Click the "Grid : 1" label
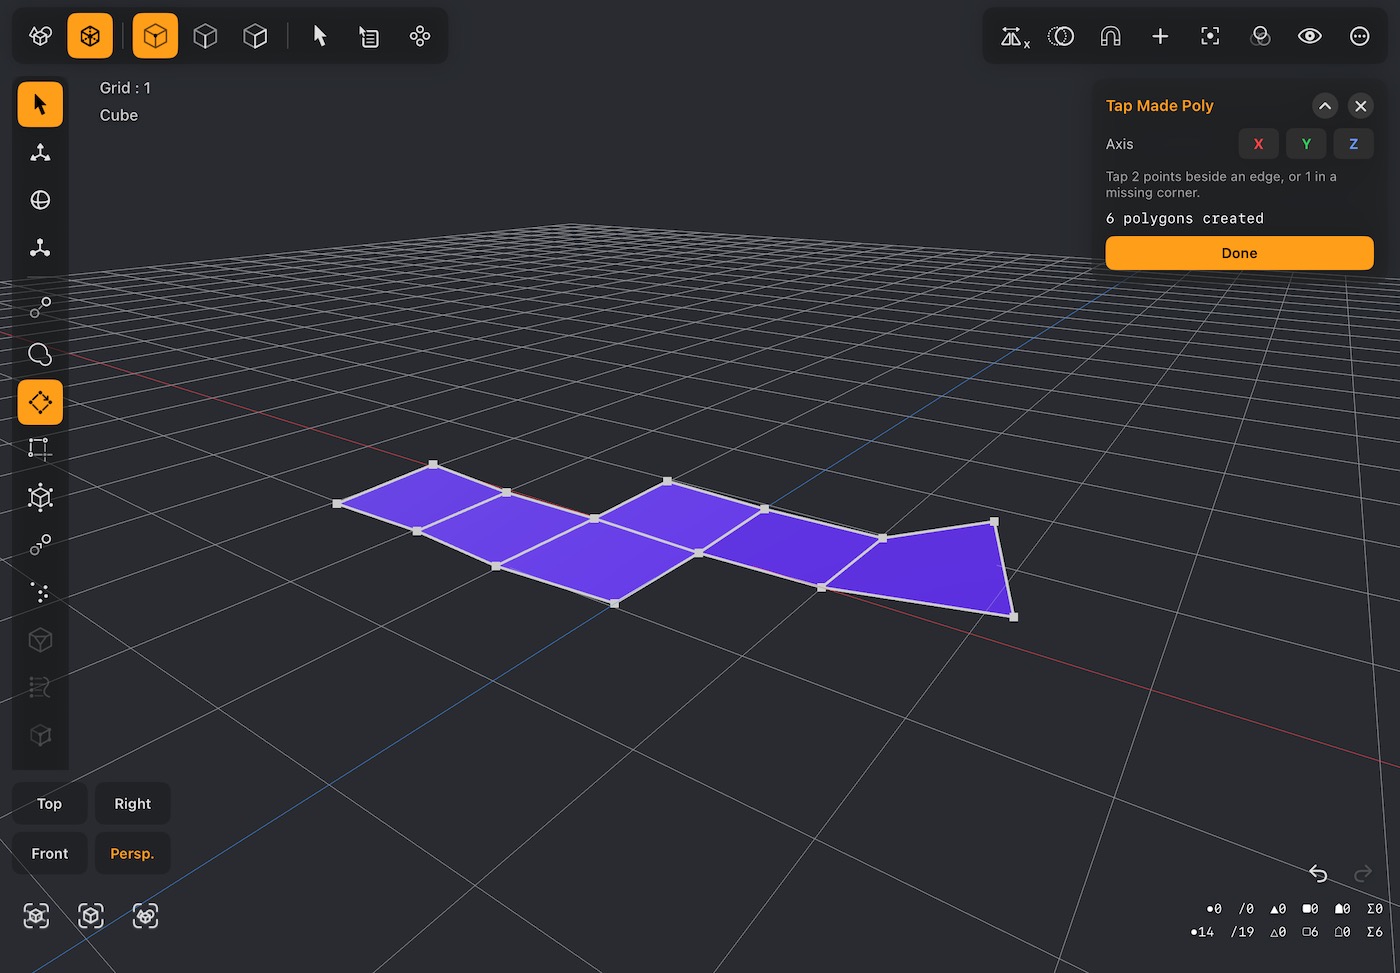Screen dimensions: 1400x973 125,88
